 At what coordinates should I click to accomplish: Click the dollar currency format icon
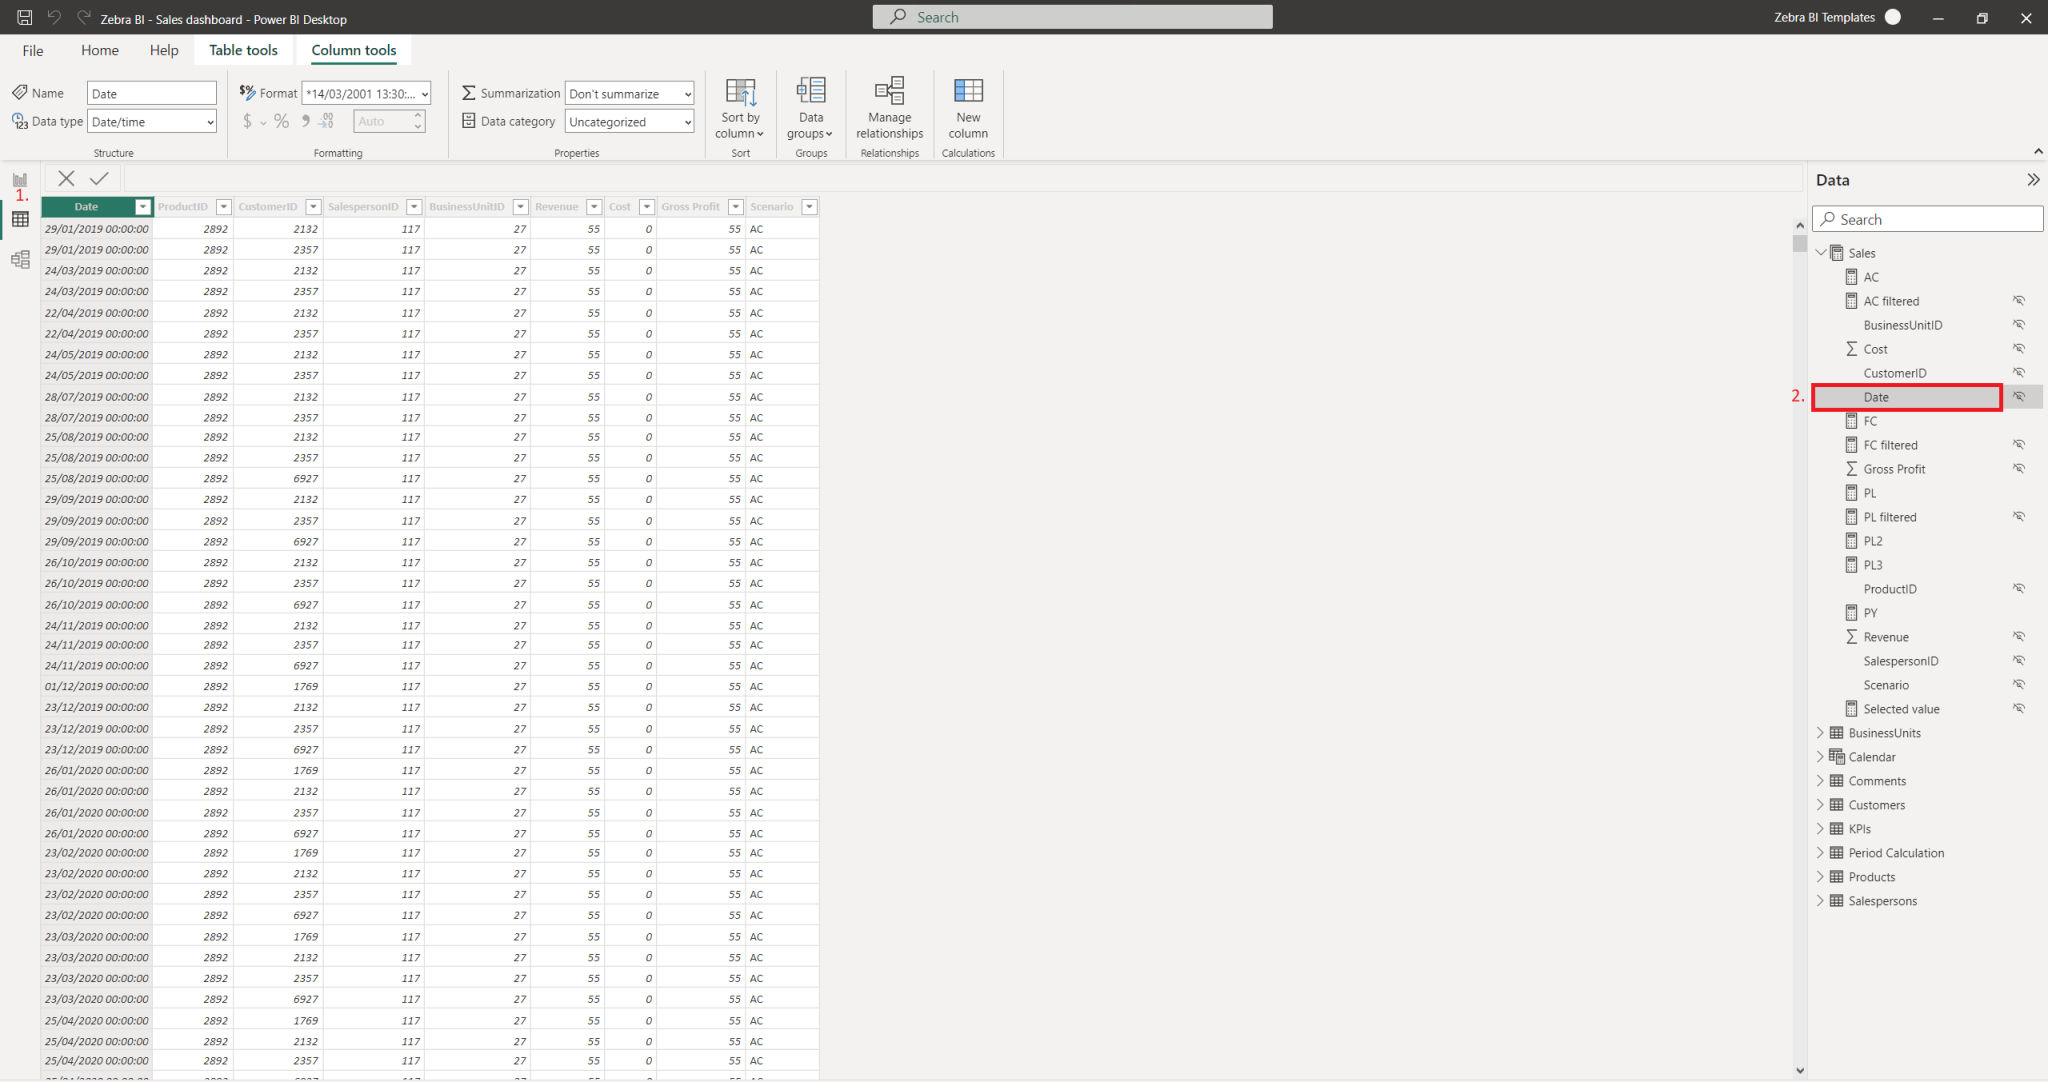(x=247, y=121)
